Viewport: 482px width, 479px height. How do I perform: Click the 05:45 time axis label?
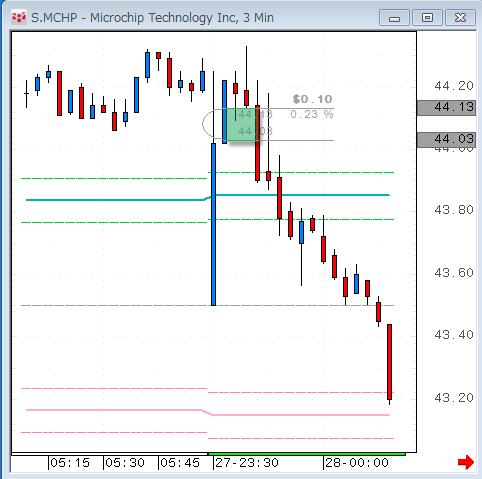coord(180,463)
